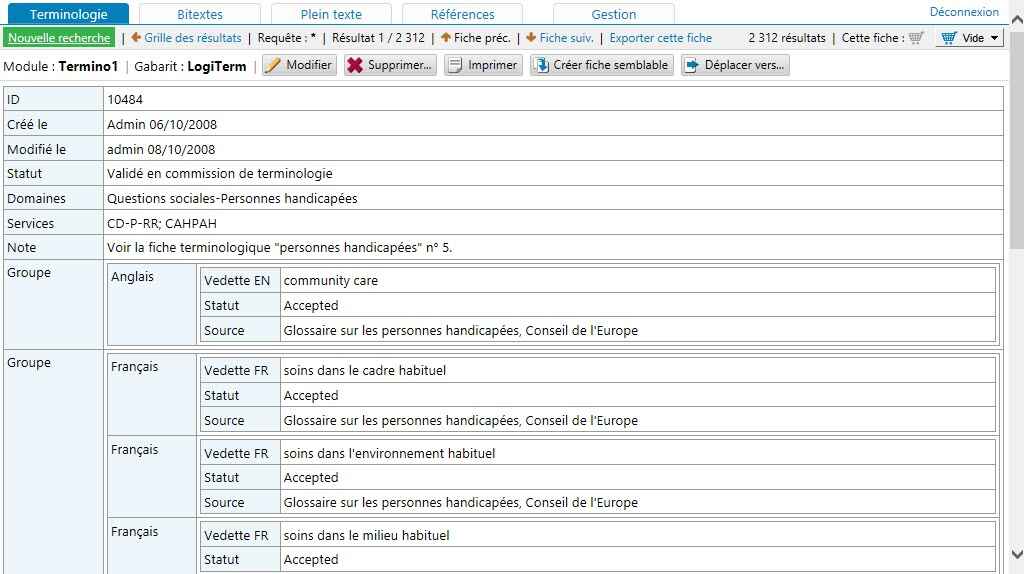Image resolution: width=1024 pixels, height=574 pixels.
Task: Click the printer icon for Imprimer
Action: (x=455, y=65)
